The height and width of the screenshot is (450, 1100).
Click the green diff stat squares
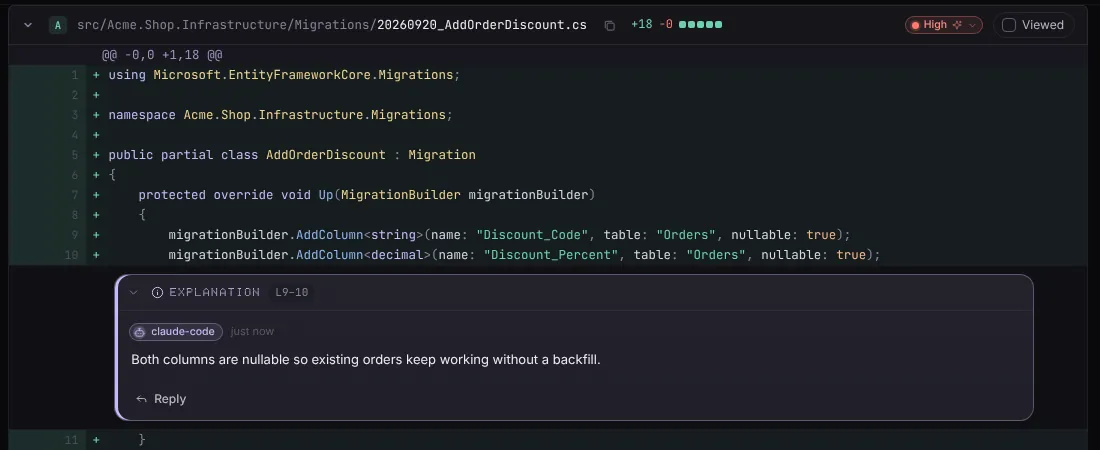coord(700,25)
